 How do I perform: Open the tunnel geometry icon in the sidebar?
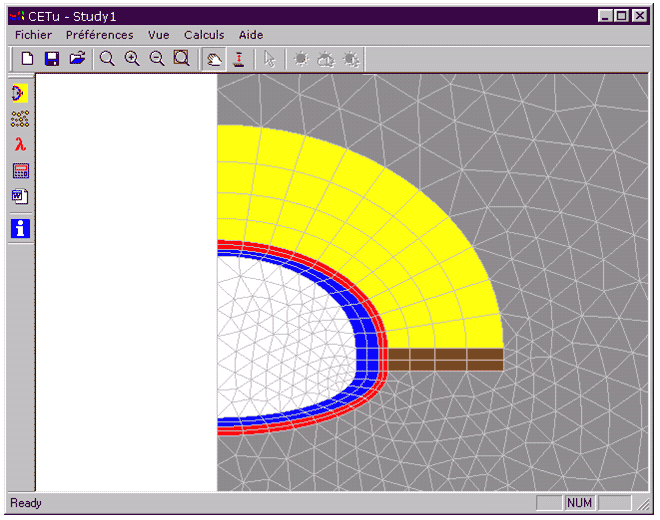click(x=20, y=93)
